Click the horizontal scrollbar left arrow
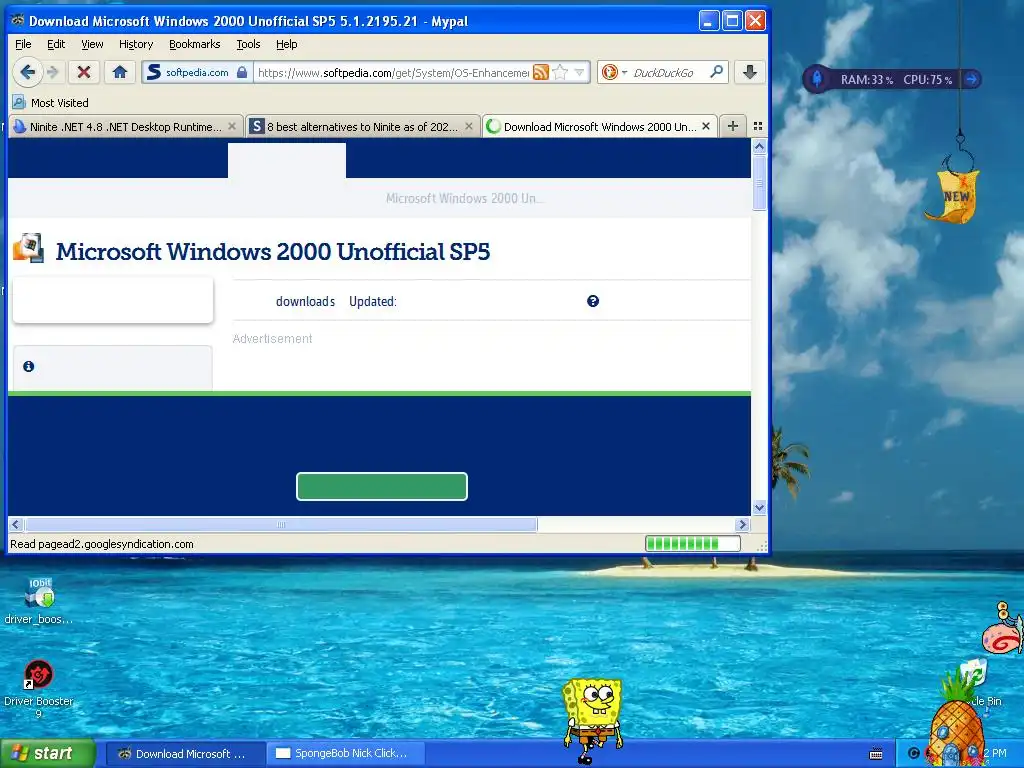 point(16,524)
